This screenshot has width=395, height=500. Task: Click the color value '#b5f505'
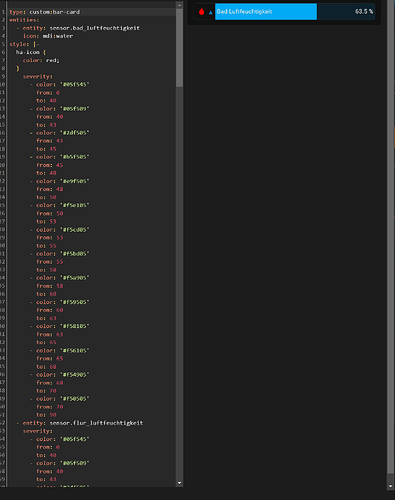75,157
